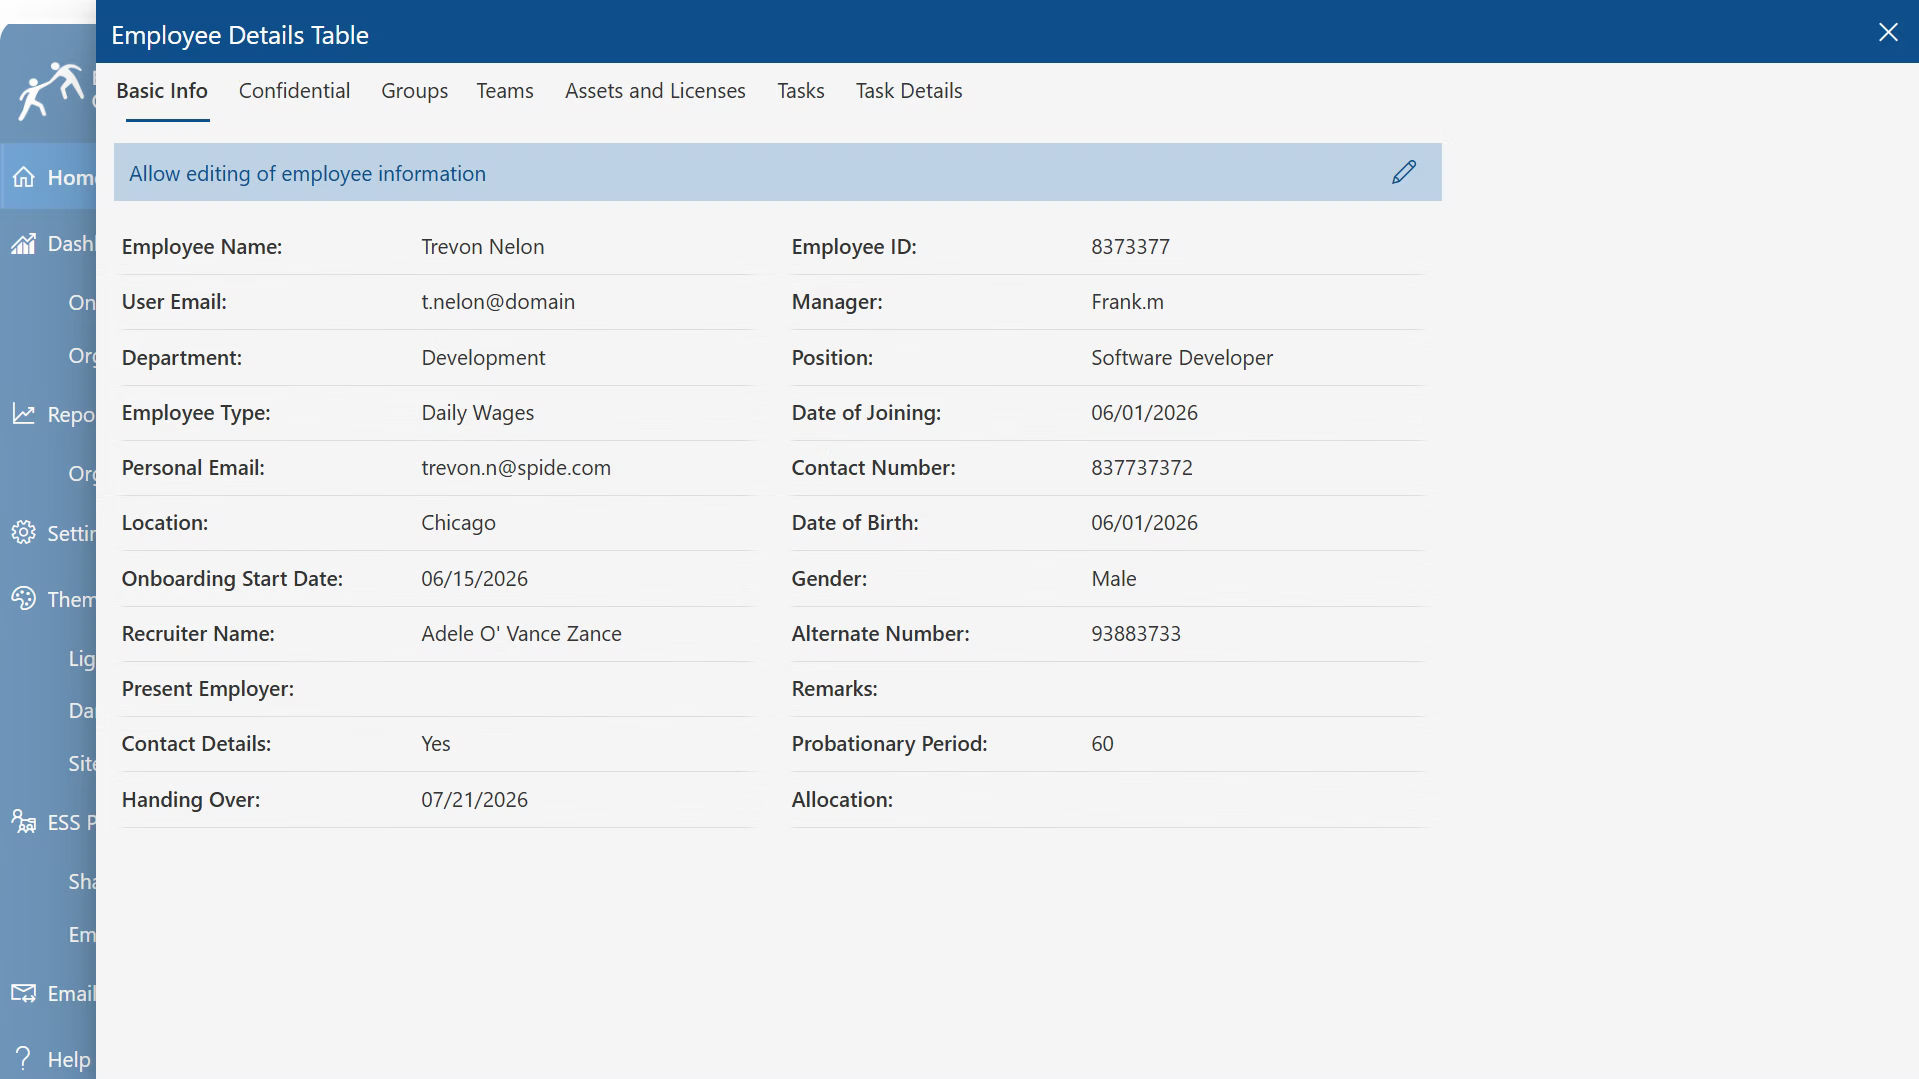Click recruiter name Adele O' Vance Zance
This screenshot has width=1919, height=1079.
tap(521, 634)
